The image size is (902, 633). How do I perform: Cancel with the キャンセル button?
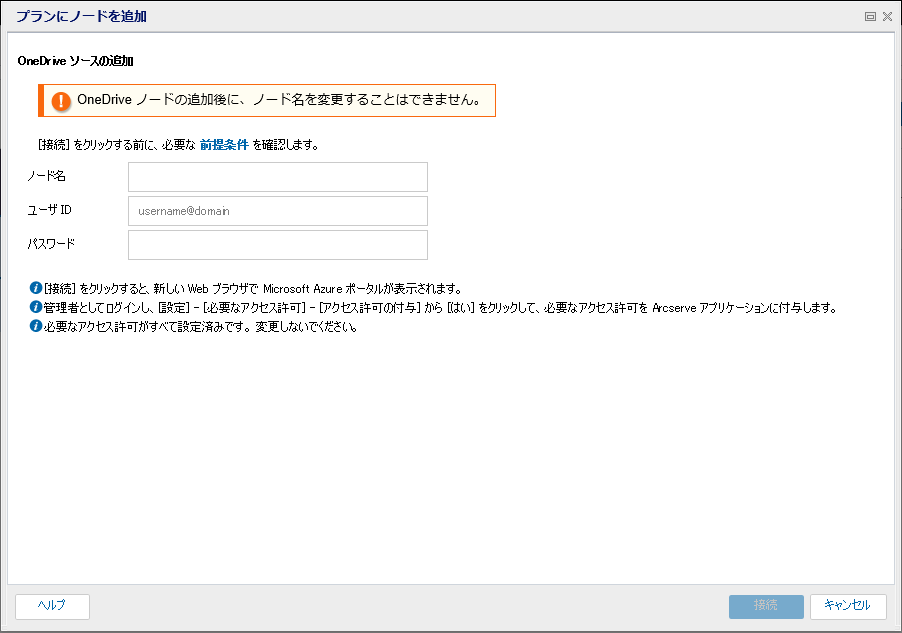point(848,607)
